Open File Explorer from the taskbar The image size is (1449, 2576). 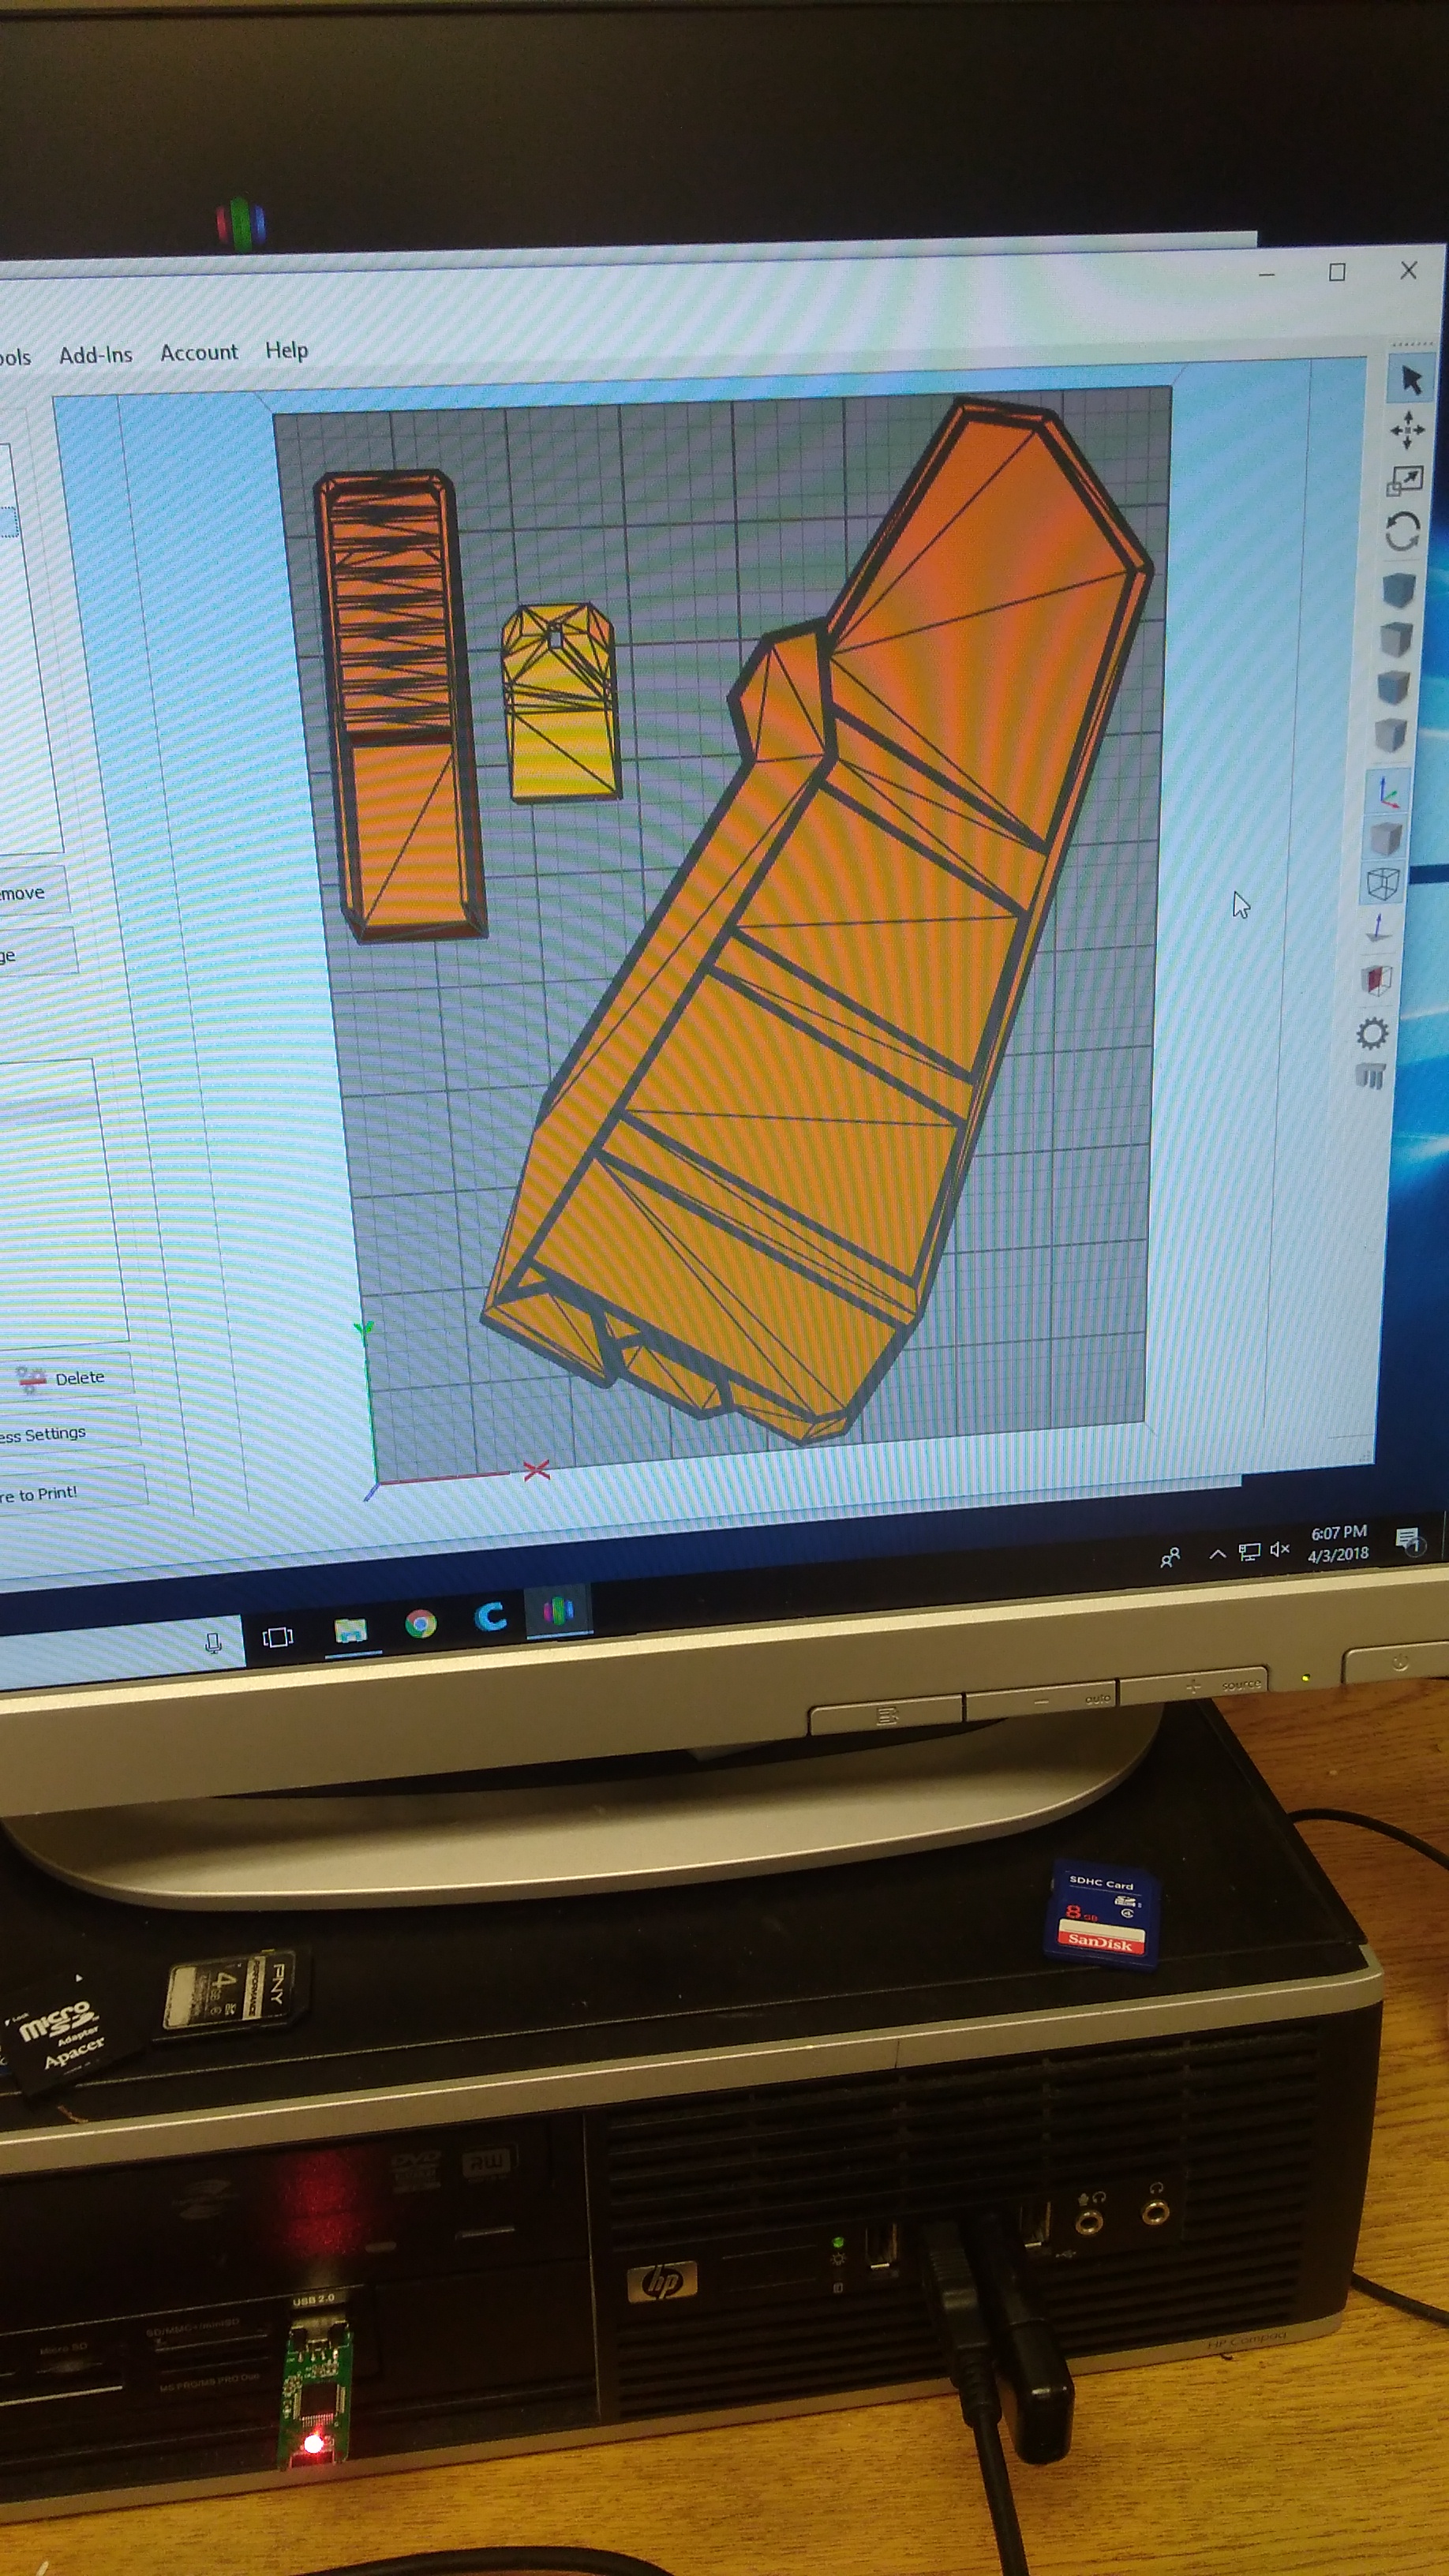pyautogui.click(x=350, y=1631)
